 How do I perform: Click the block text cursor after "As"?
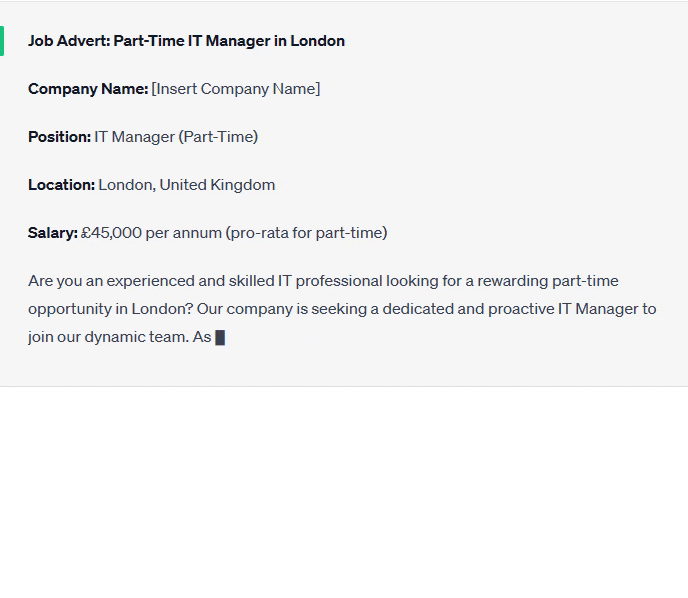pos(220,338)
